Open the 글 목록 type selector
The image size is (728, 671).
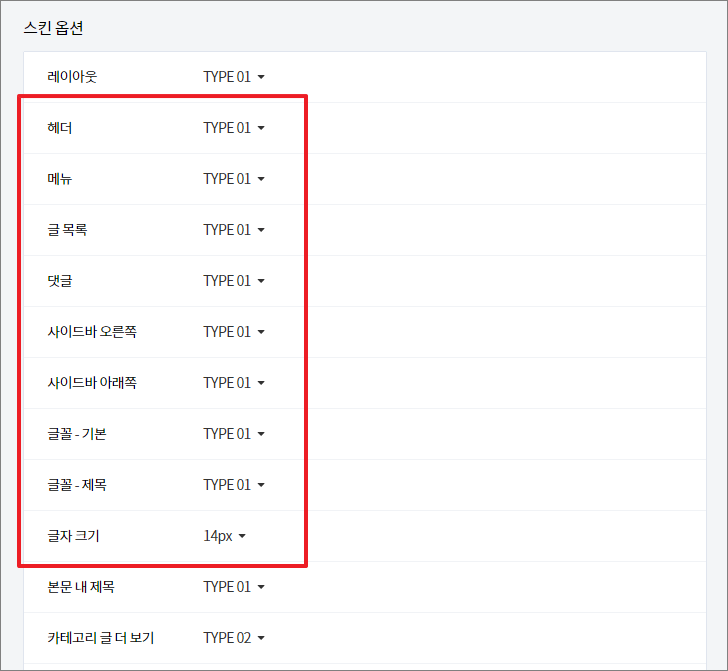click(x=234, y=230)
